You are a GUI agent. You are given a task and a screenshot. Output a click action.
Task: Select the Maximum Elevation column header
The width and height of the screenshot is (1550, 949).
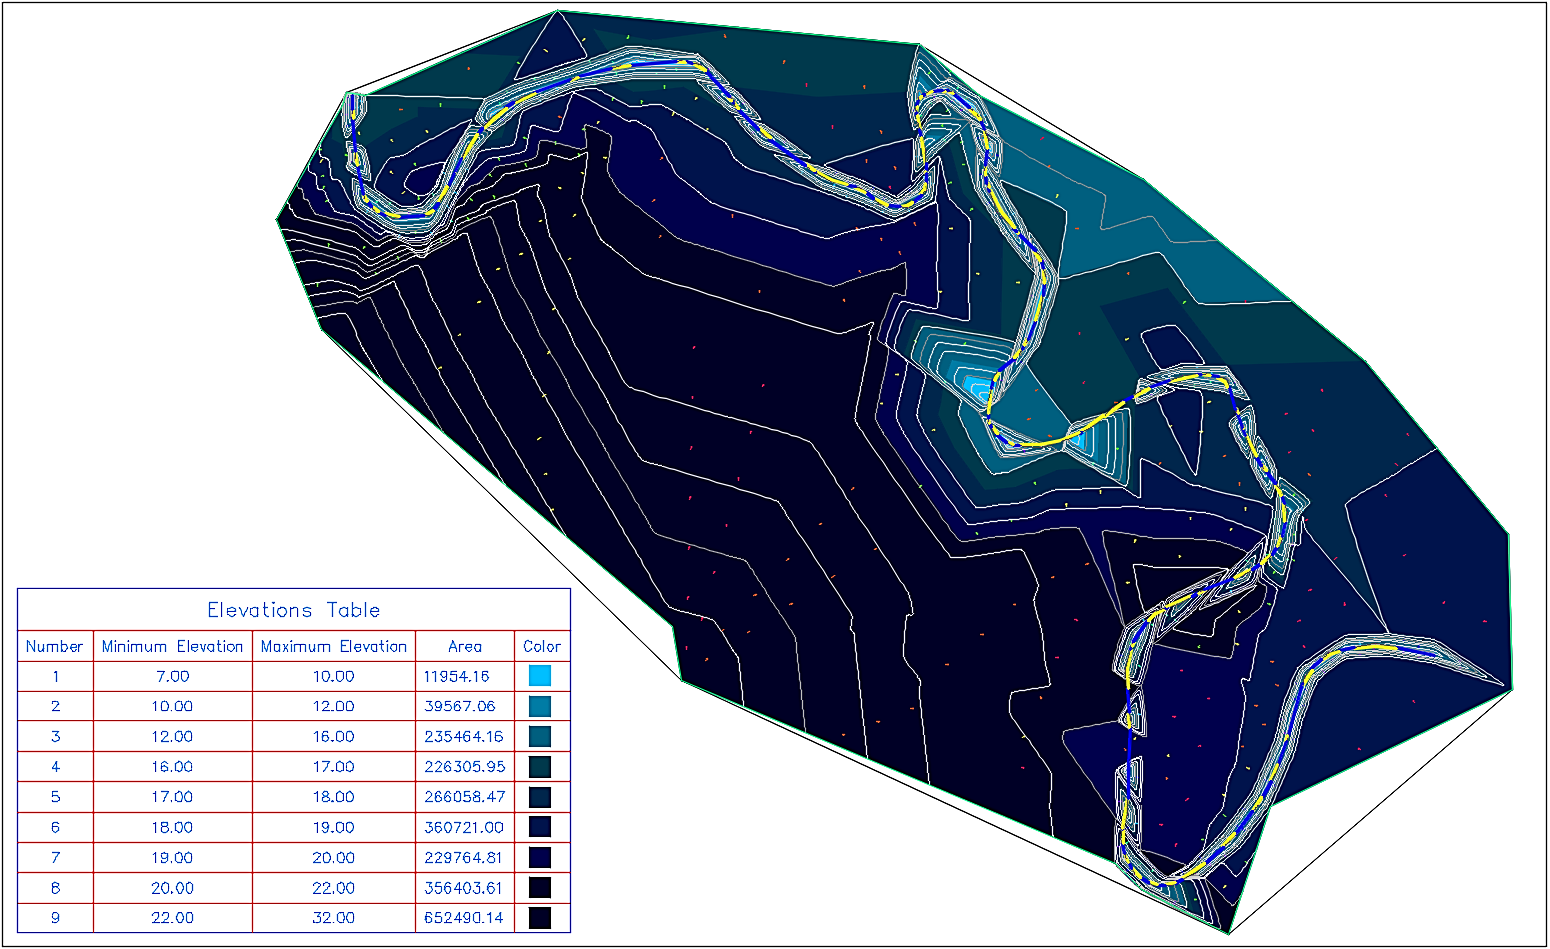[333, 646]
